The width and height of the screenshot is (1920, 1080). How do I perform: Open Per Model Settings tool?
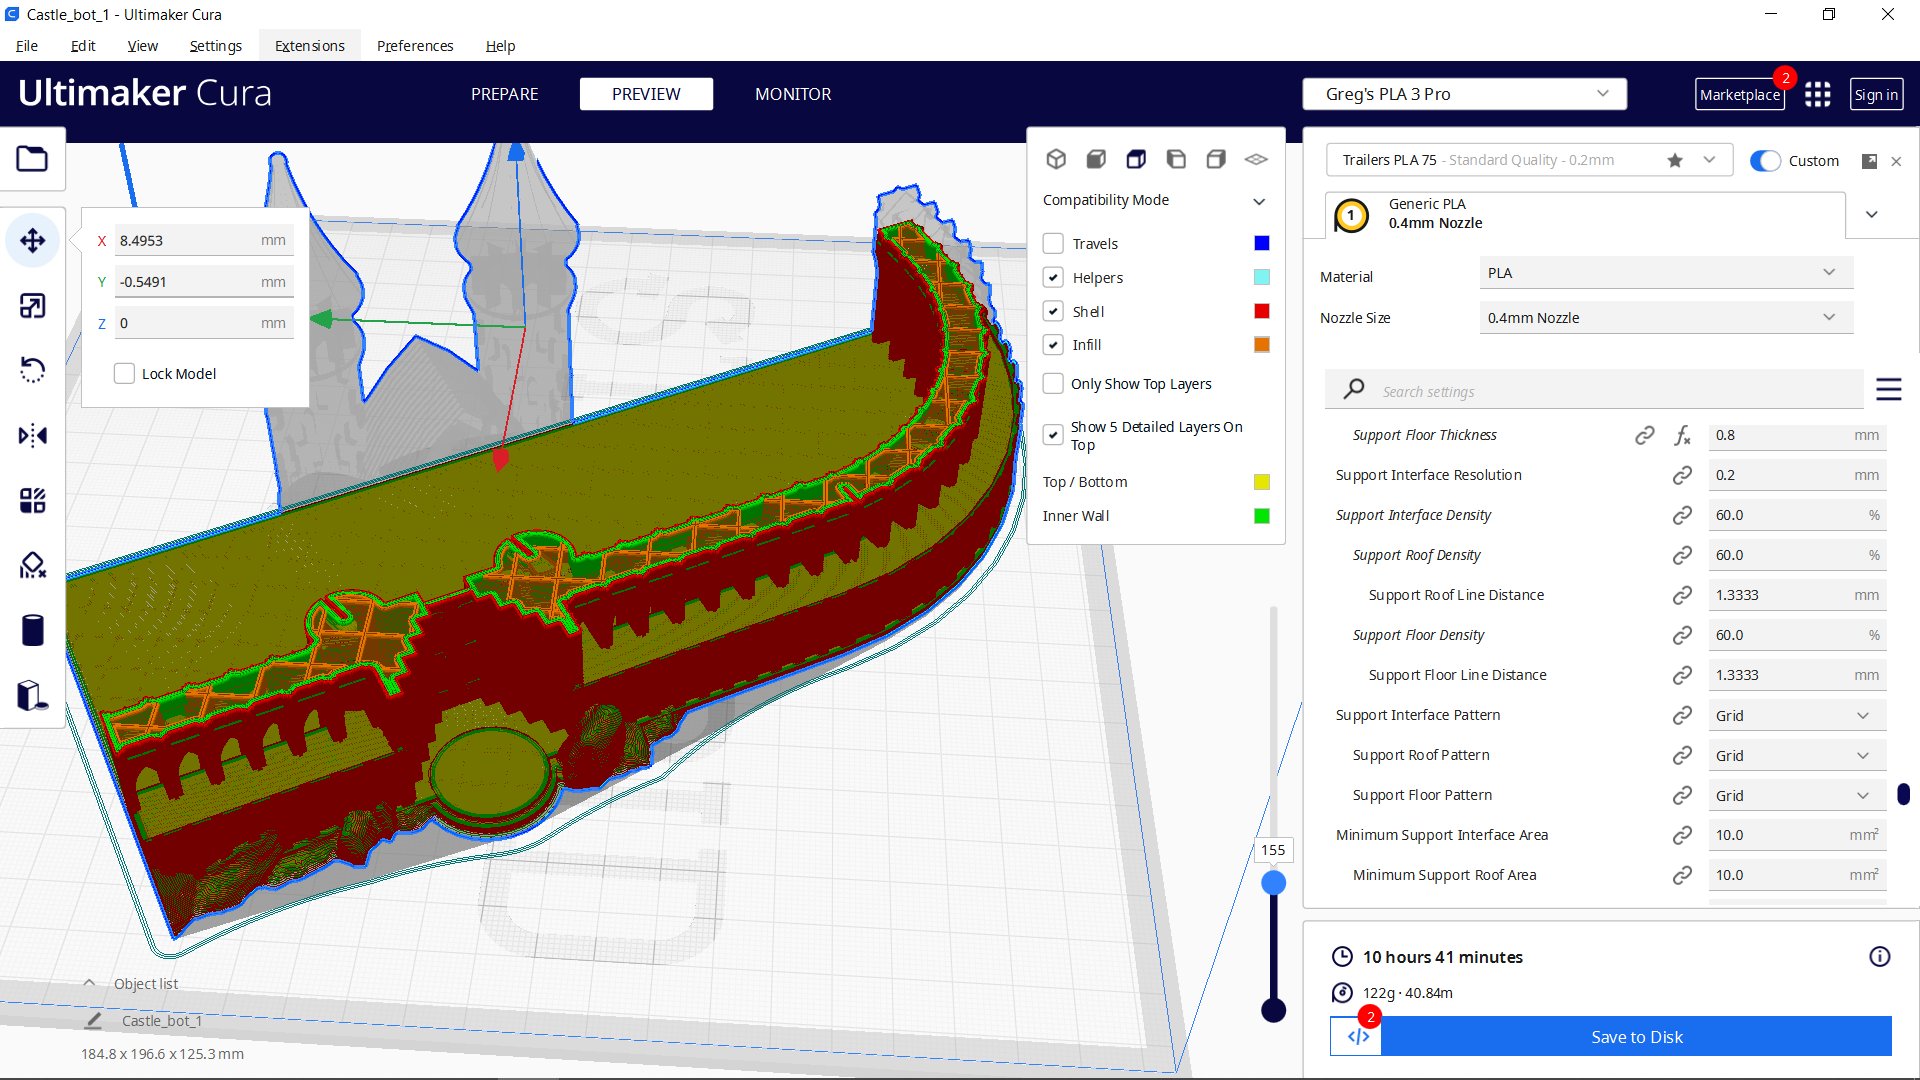coord(33,500)
